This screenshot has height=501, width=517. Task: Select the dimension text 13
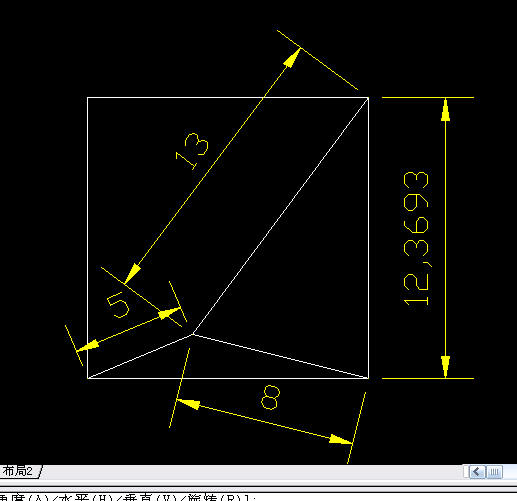[x=193, y=151]
